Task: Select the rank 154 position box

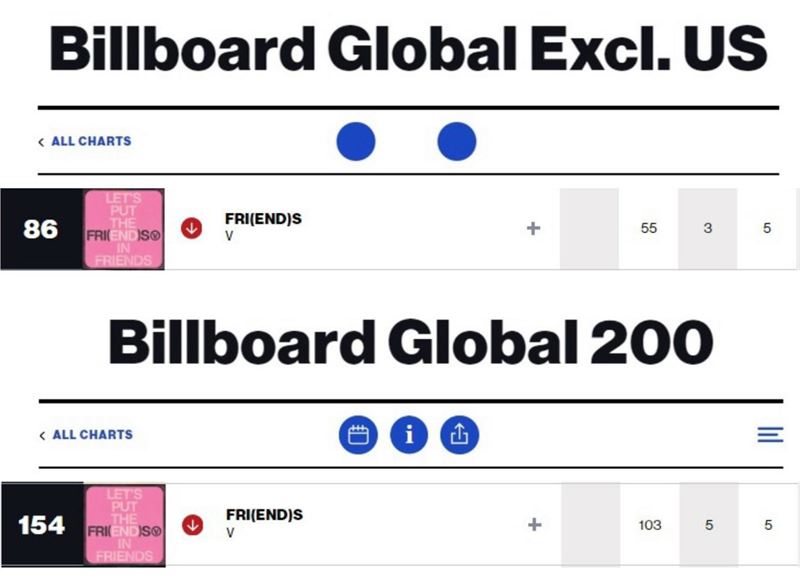Action: click(x=41, y=525)
